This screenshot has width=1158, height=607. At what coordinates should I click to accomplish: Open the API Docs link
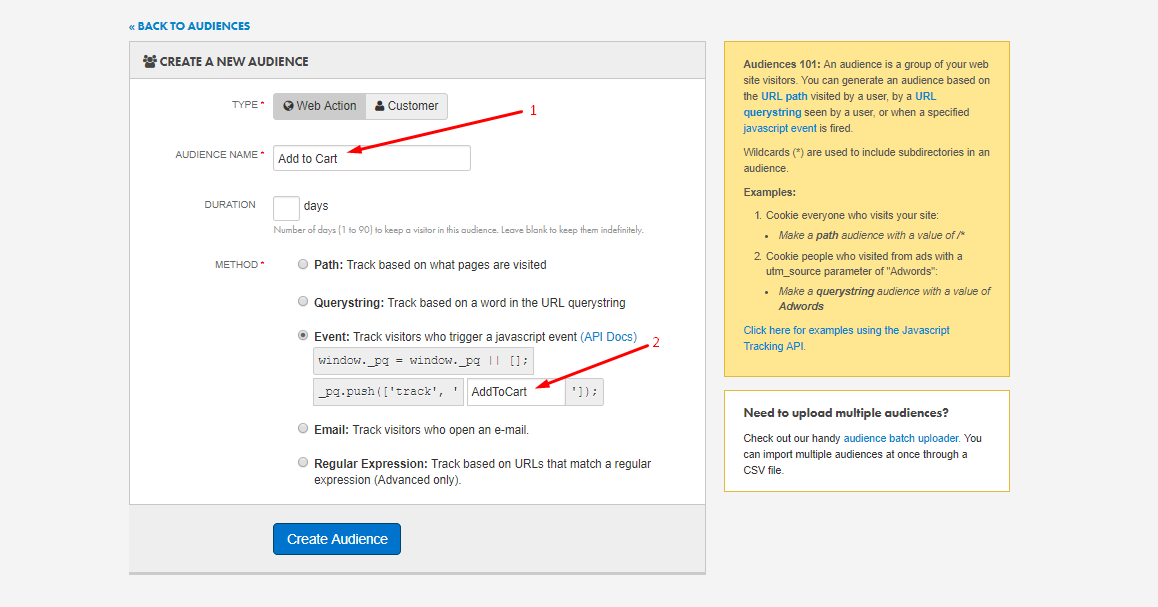pyautogui.click(x=609, y=337)
